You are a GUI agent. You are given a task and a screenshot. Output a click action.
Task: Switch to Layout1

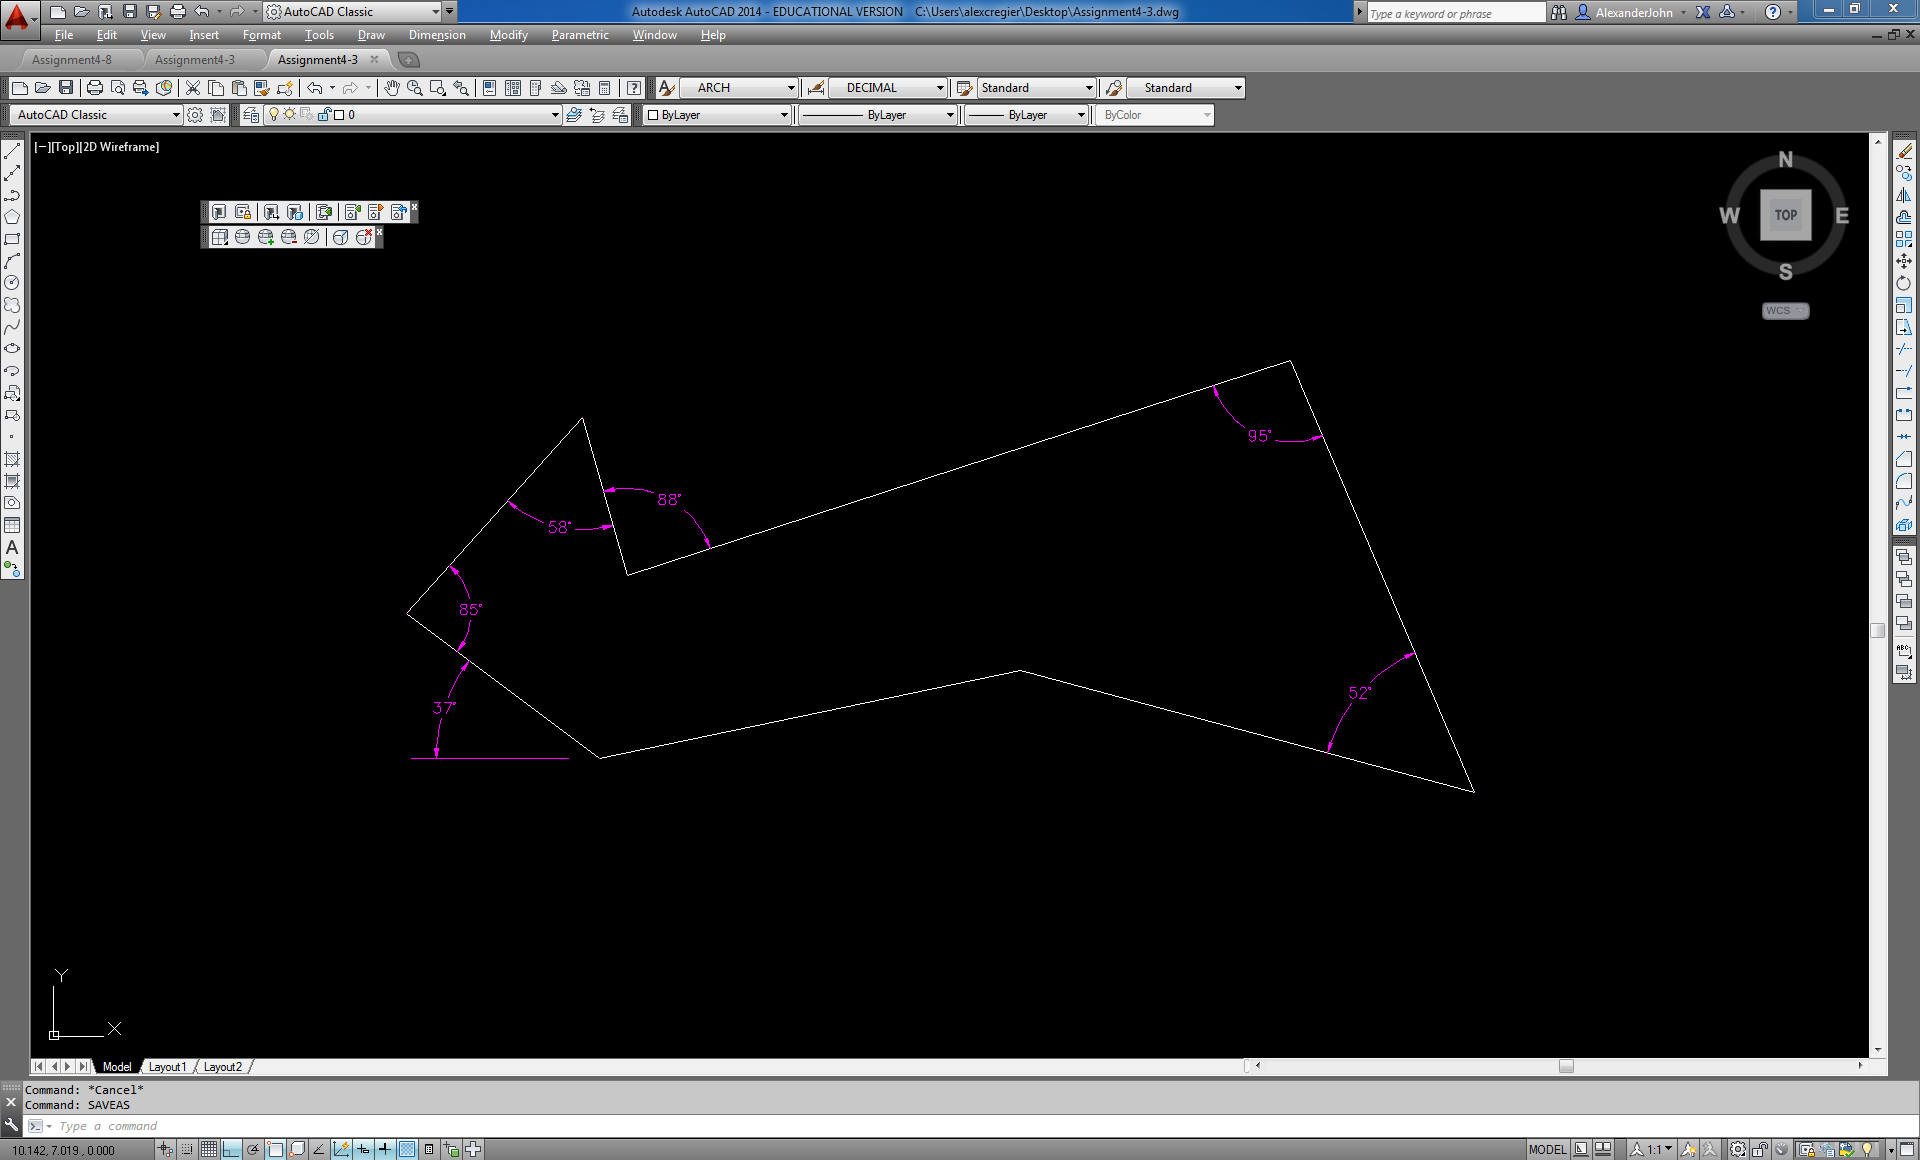167,1066
